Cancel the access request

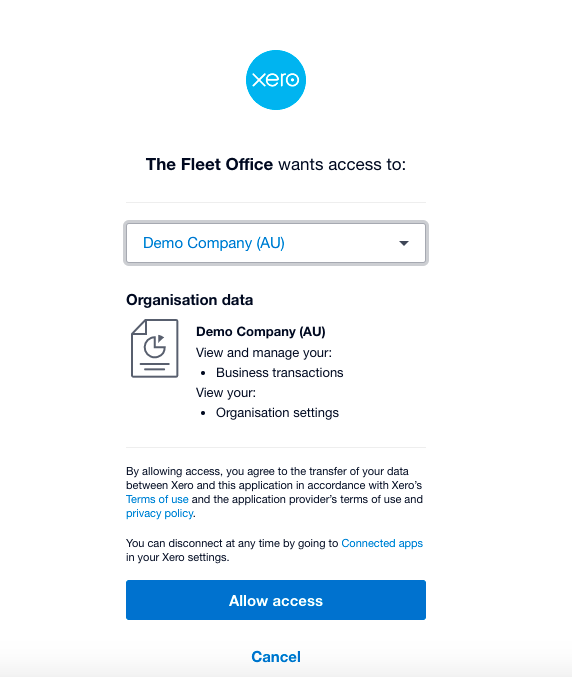[276, 657]
